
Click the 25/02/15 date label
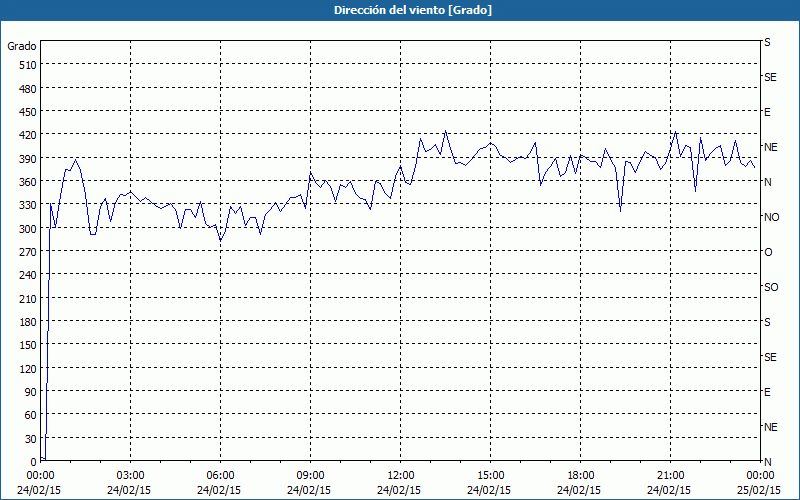[x=759, y=490]
